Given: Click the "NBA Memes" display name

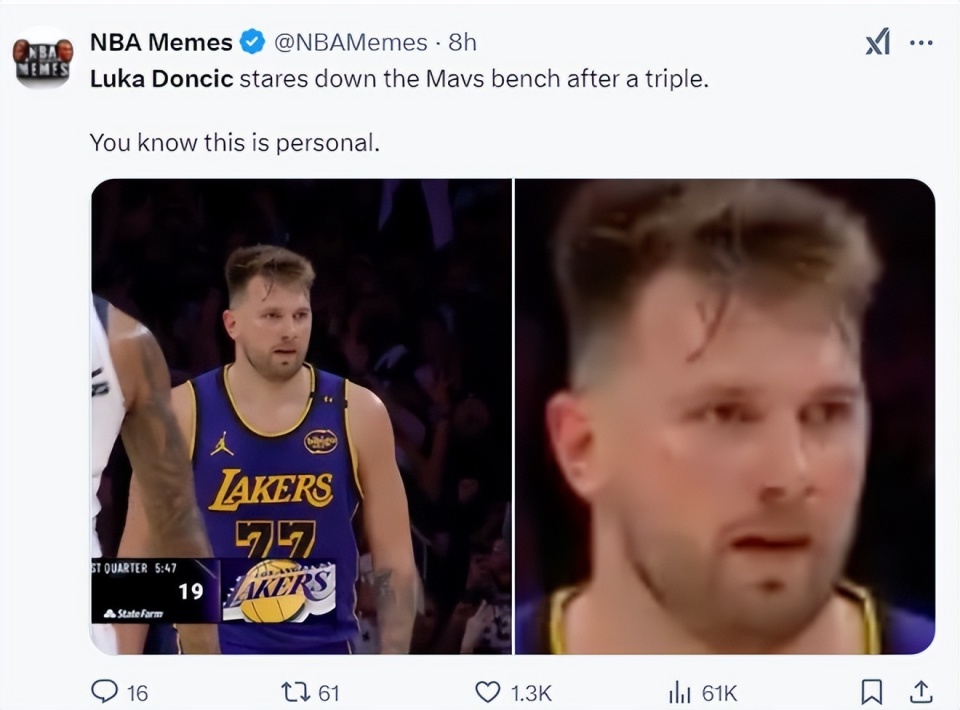Looking at the screenshot, I should (161, 42).
